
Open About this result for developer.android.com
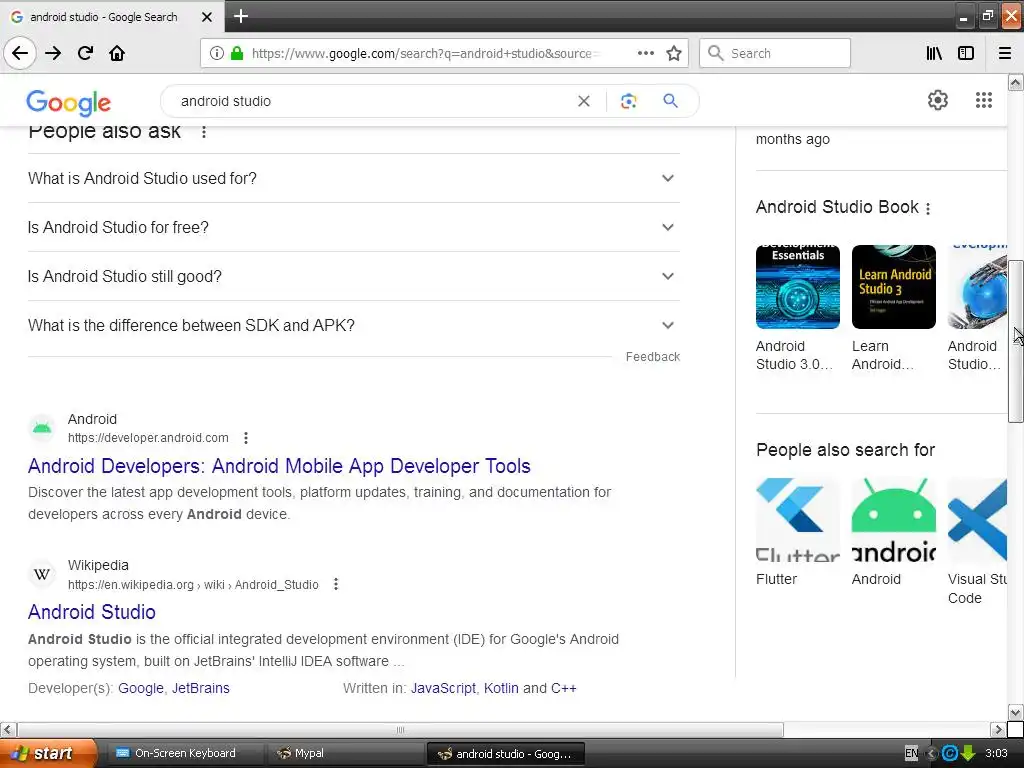click(x=246, y=438)
